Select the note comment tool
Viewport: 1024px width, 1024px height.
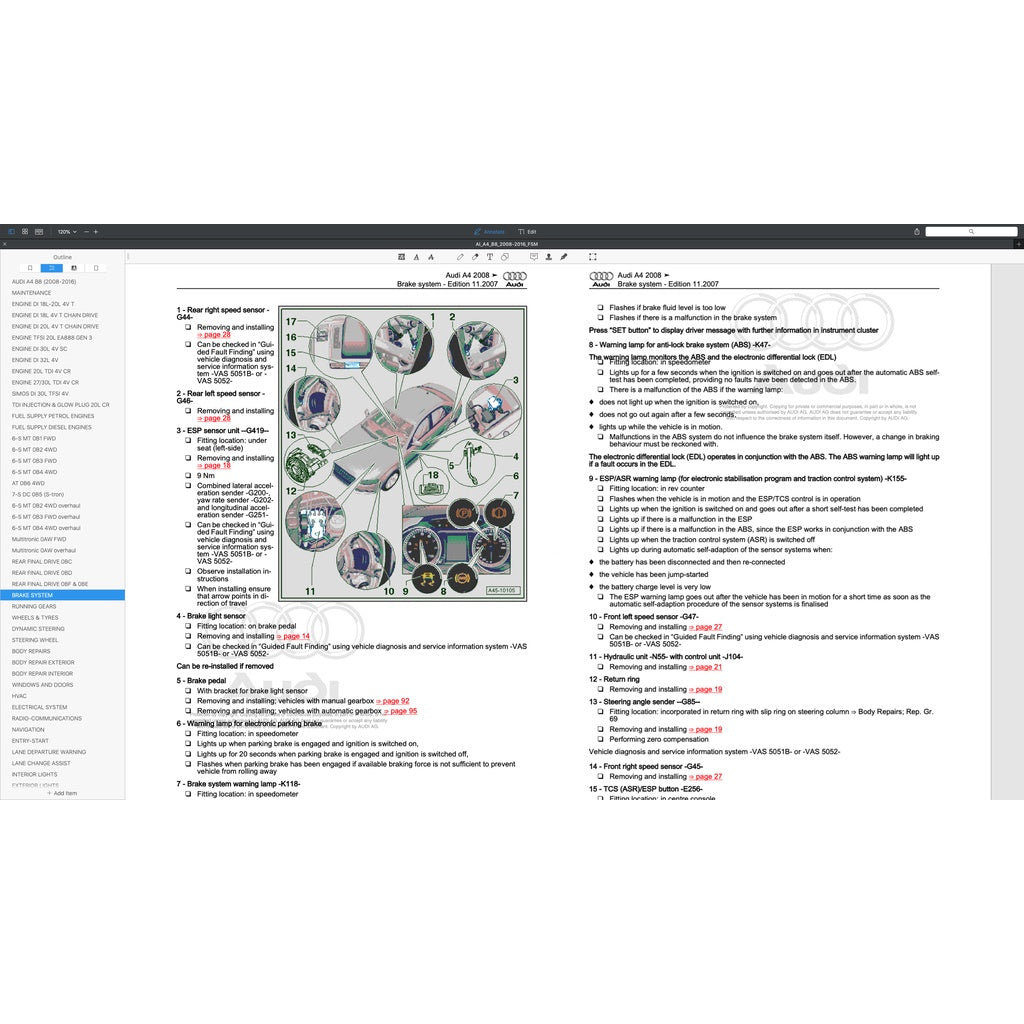click(534, 257)
